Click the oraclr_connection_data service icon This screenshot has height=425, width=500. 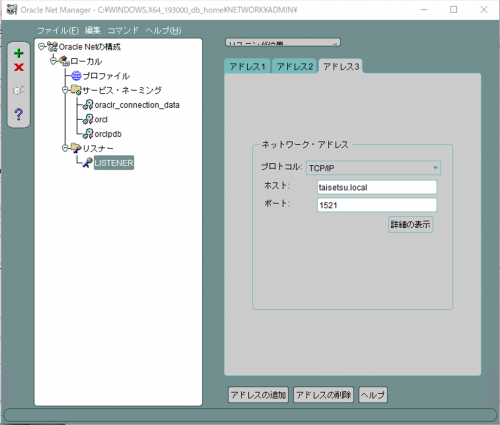tap(88, 105)
